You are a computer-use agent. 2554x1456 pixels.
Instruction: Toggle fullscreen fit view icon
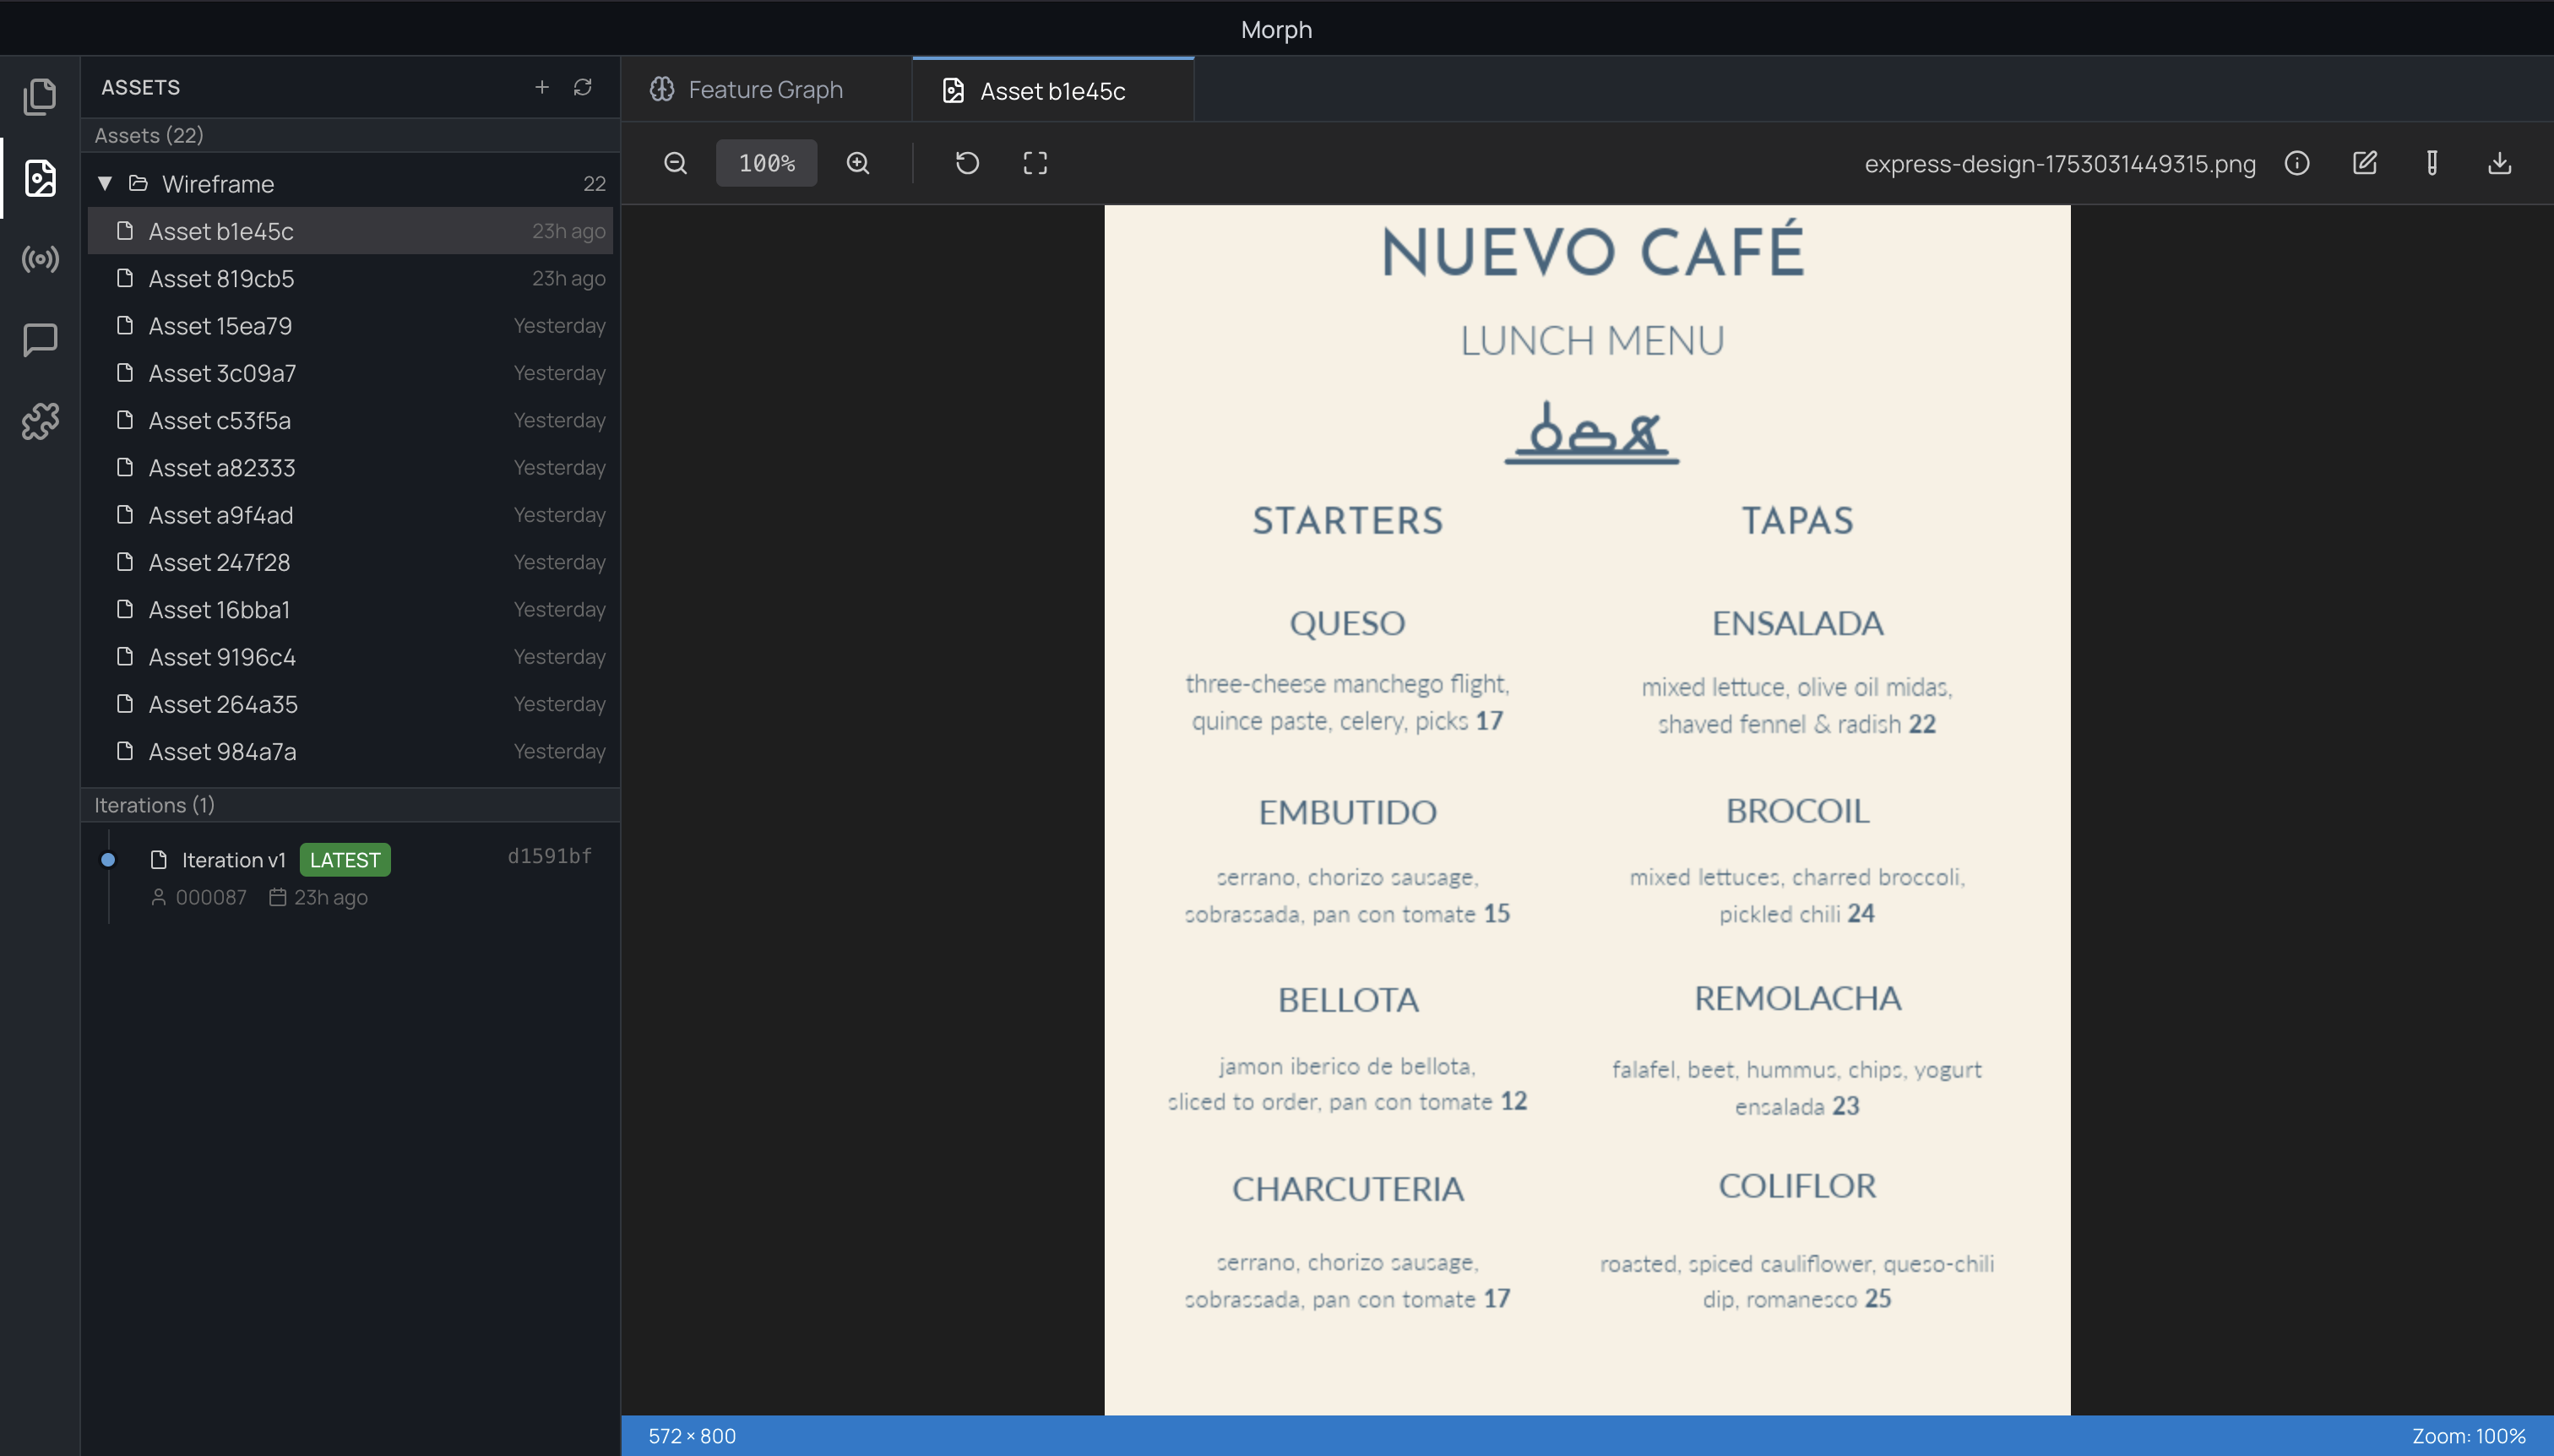point(1035,163)
